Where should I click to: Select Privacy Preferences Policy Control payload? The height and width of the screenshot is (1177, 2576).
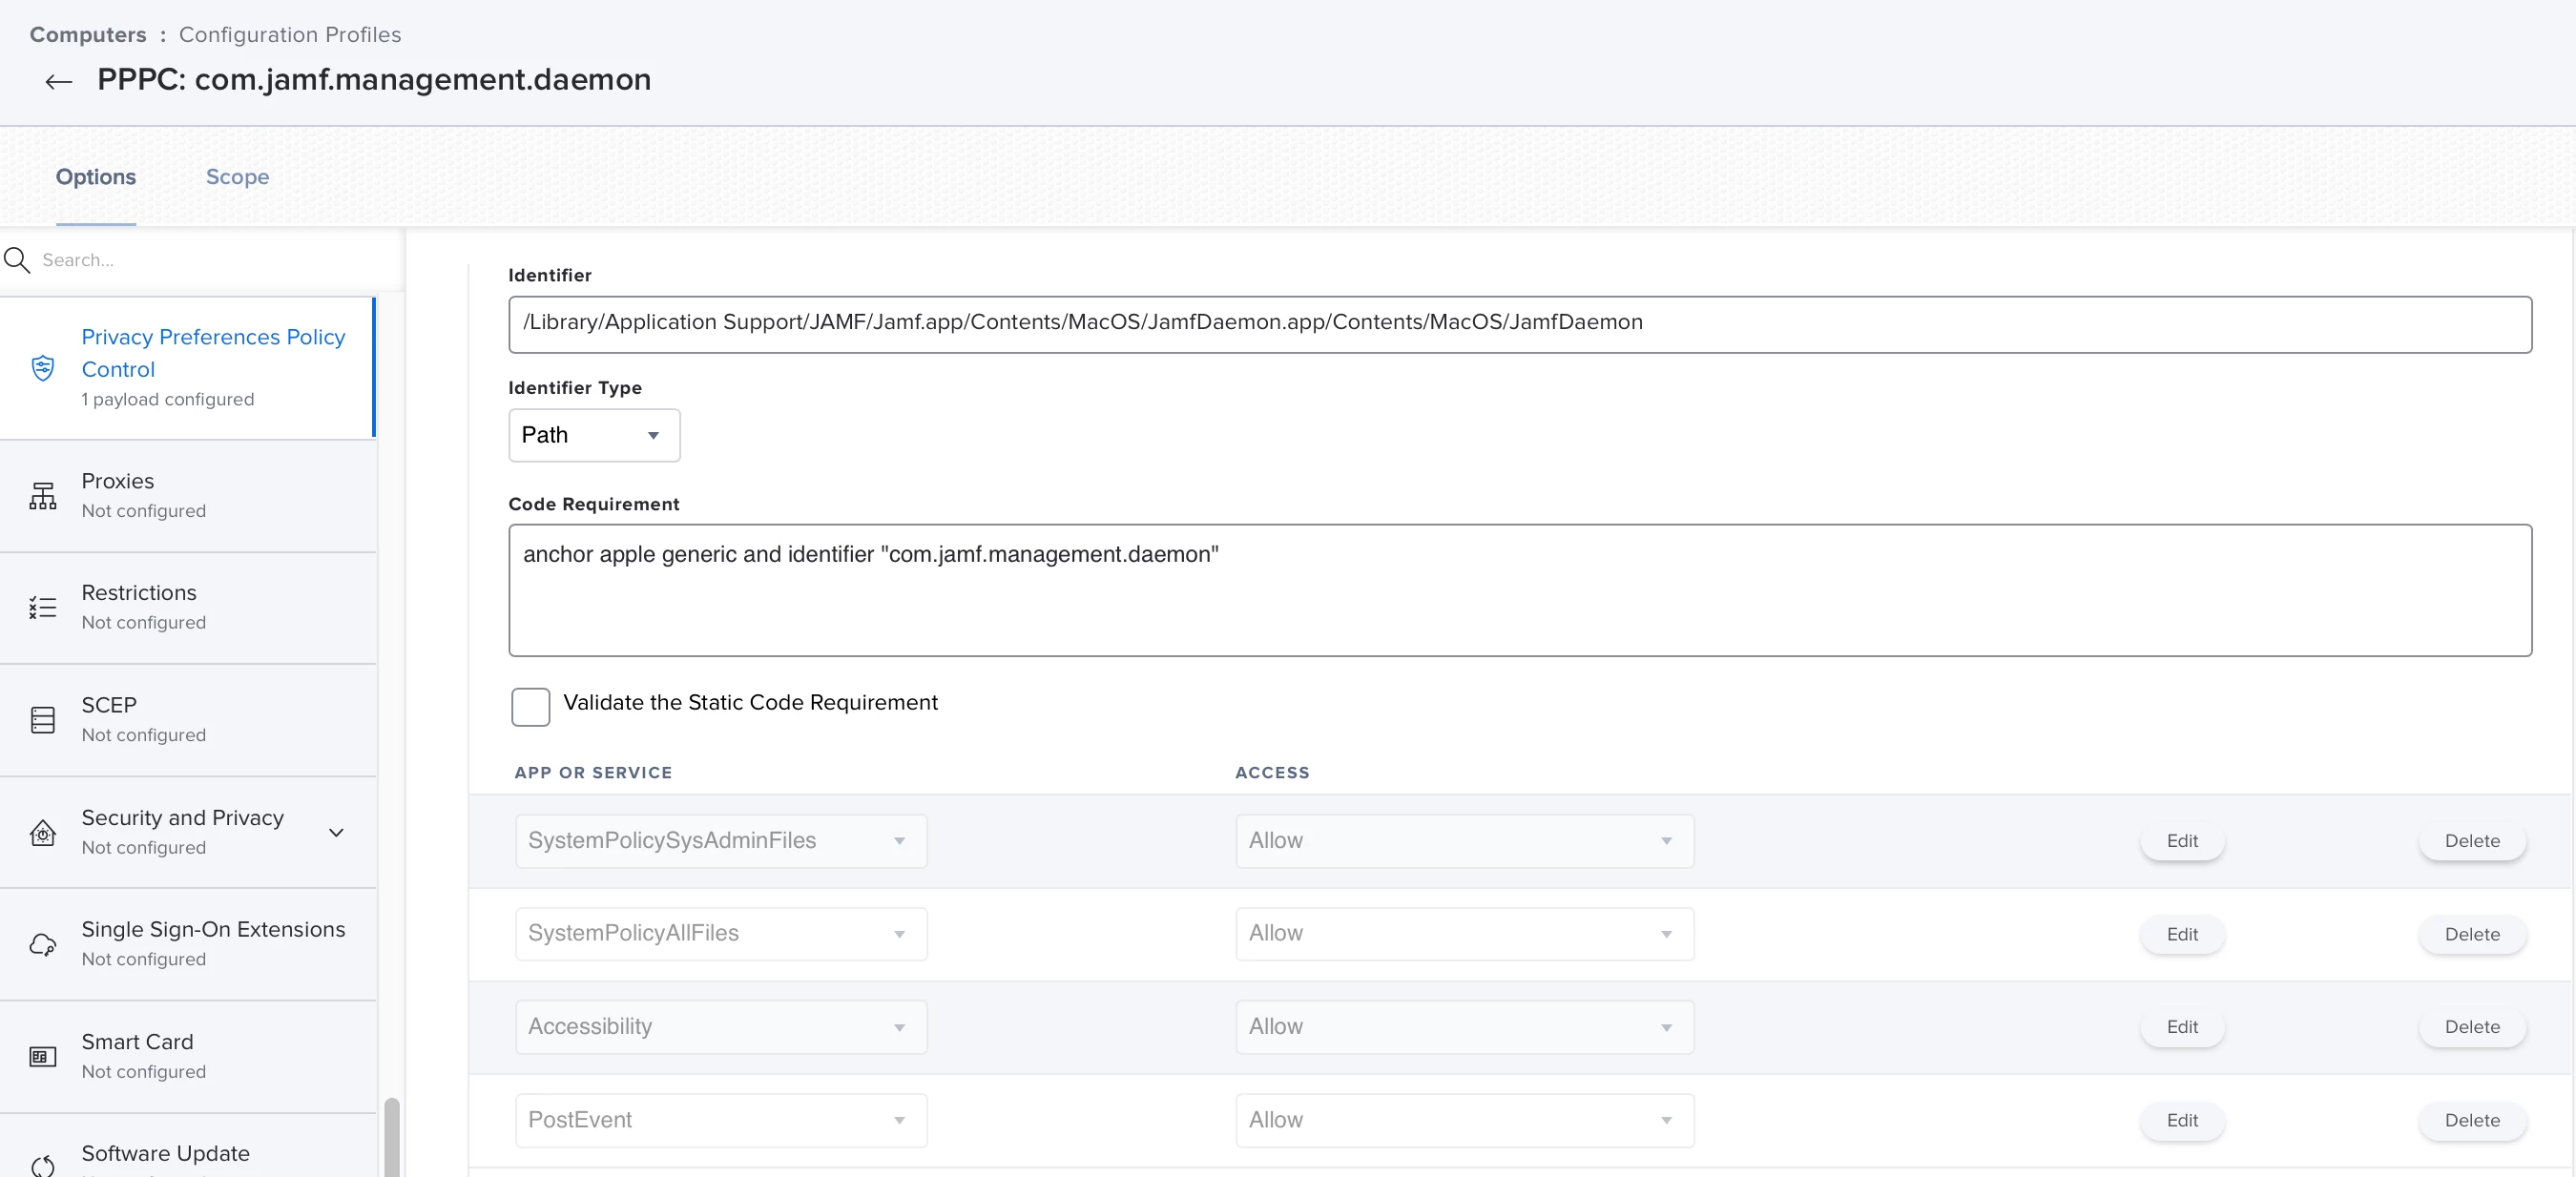point(188,368)
